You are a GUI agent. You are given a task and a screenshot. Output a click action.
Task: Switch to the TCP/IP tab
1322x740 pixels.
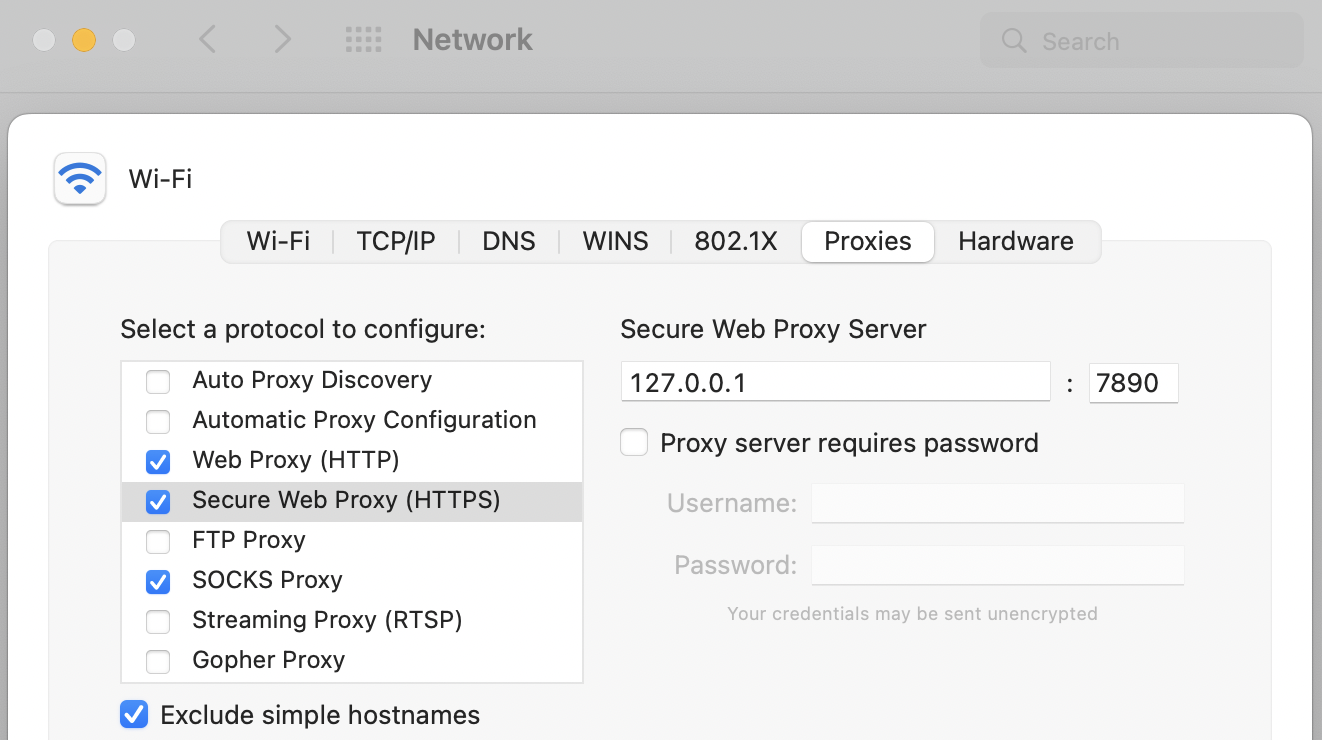tap(395, 241)
